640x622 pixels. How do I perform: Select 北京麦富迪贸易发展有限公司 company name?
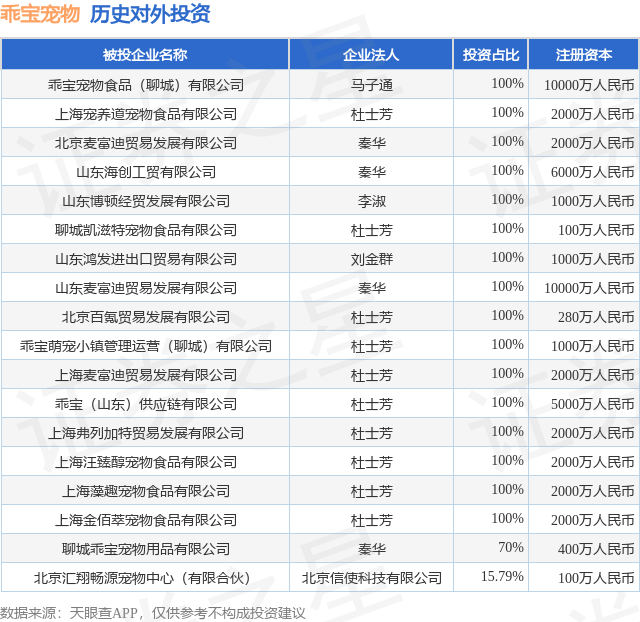coord(146,143)
